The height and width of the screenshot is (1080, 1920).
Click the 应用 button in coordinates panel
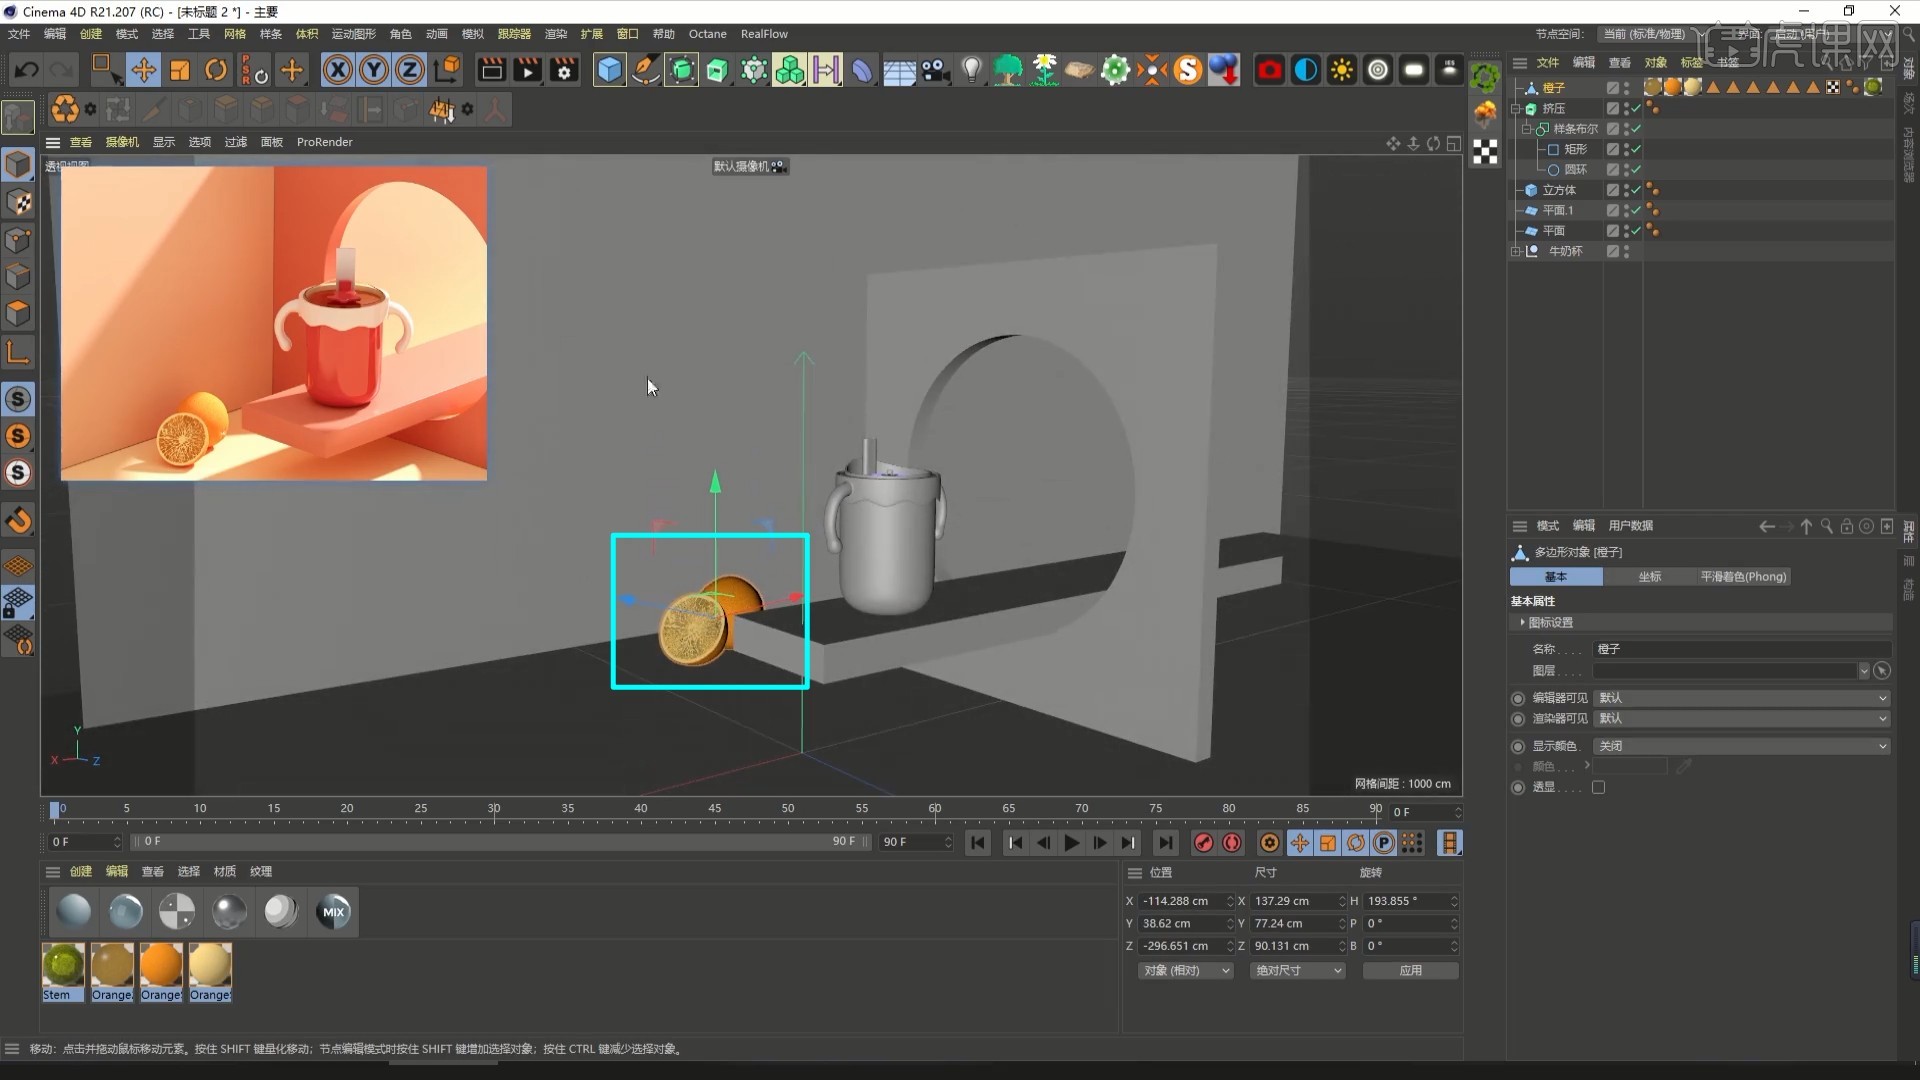pos(1410,970)
